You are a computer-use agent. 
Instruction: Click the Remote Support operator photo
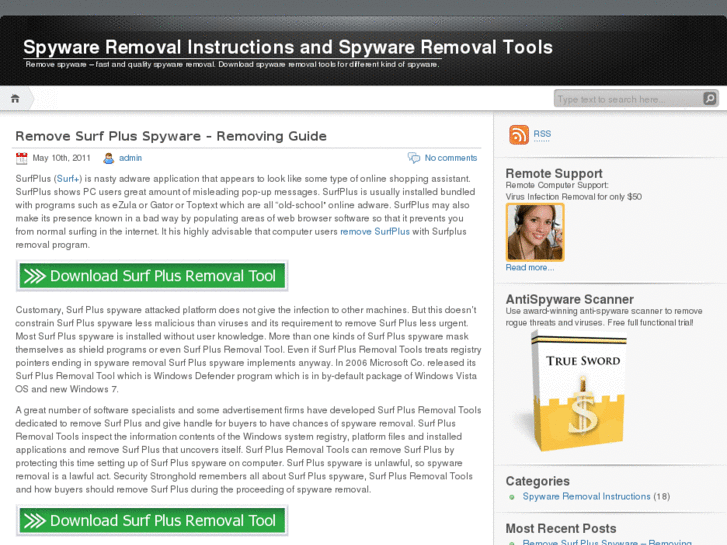[535, 232]
